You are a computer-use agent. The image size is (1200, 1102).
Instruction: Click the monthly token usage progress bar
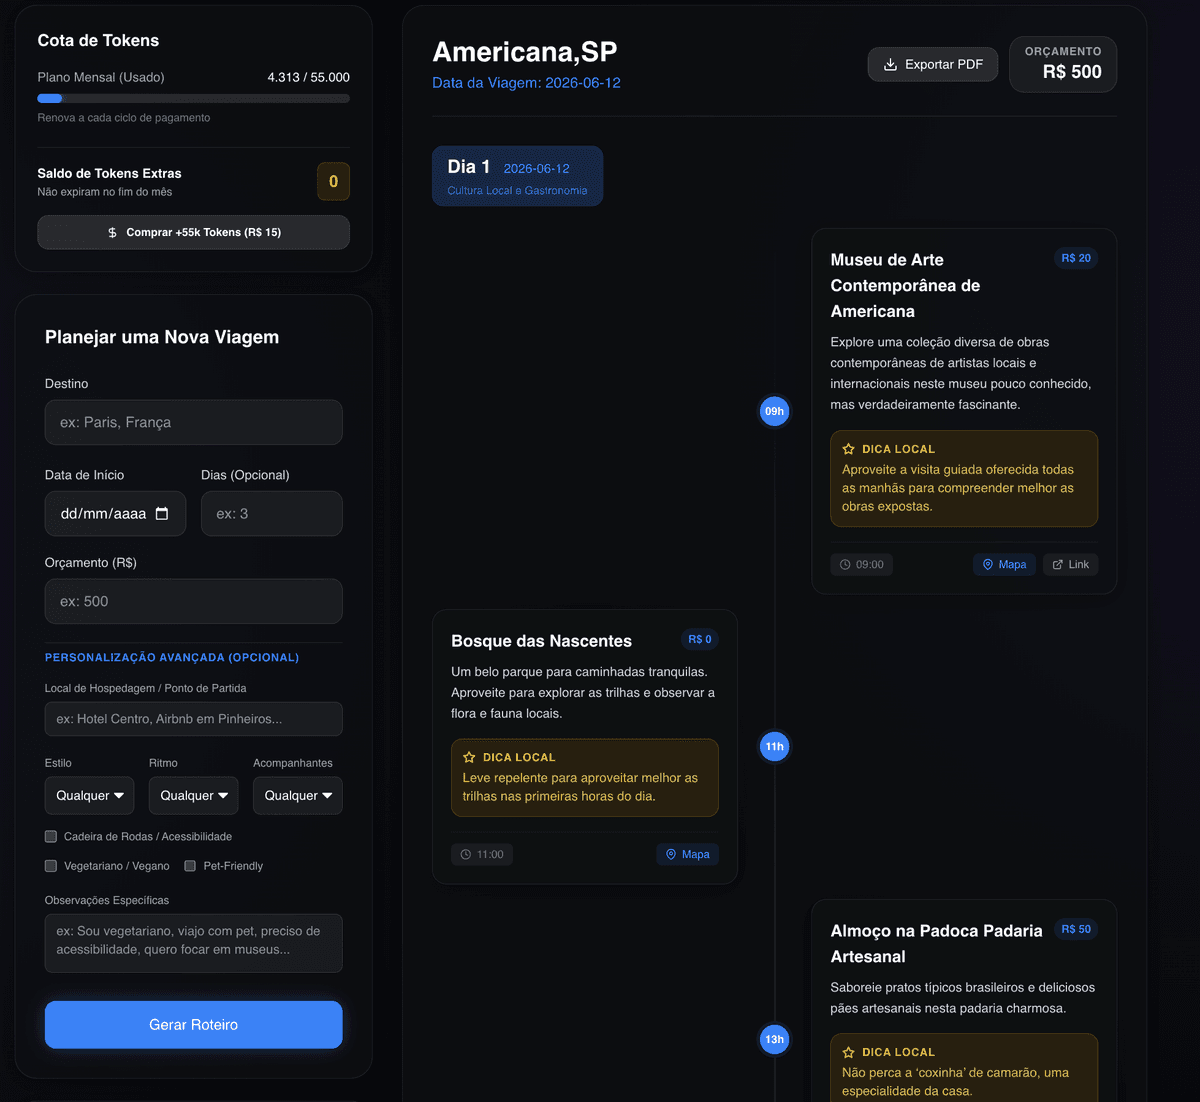(194, 99)
